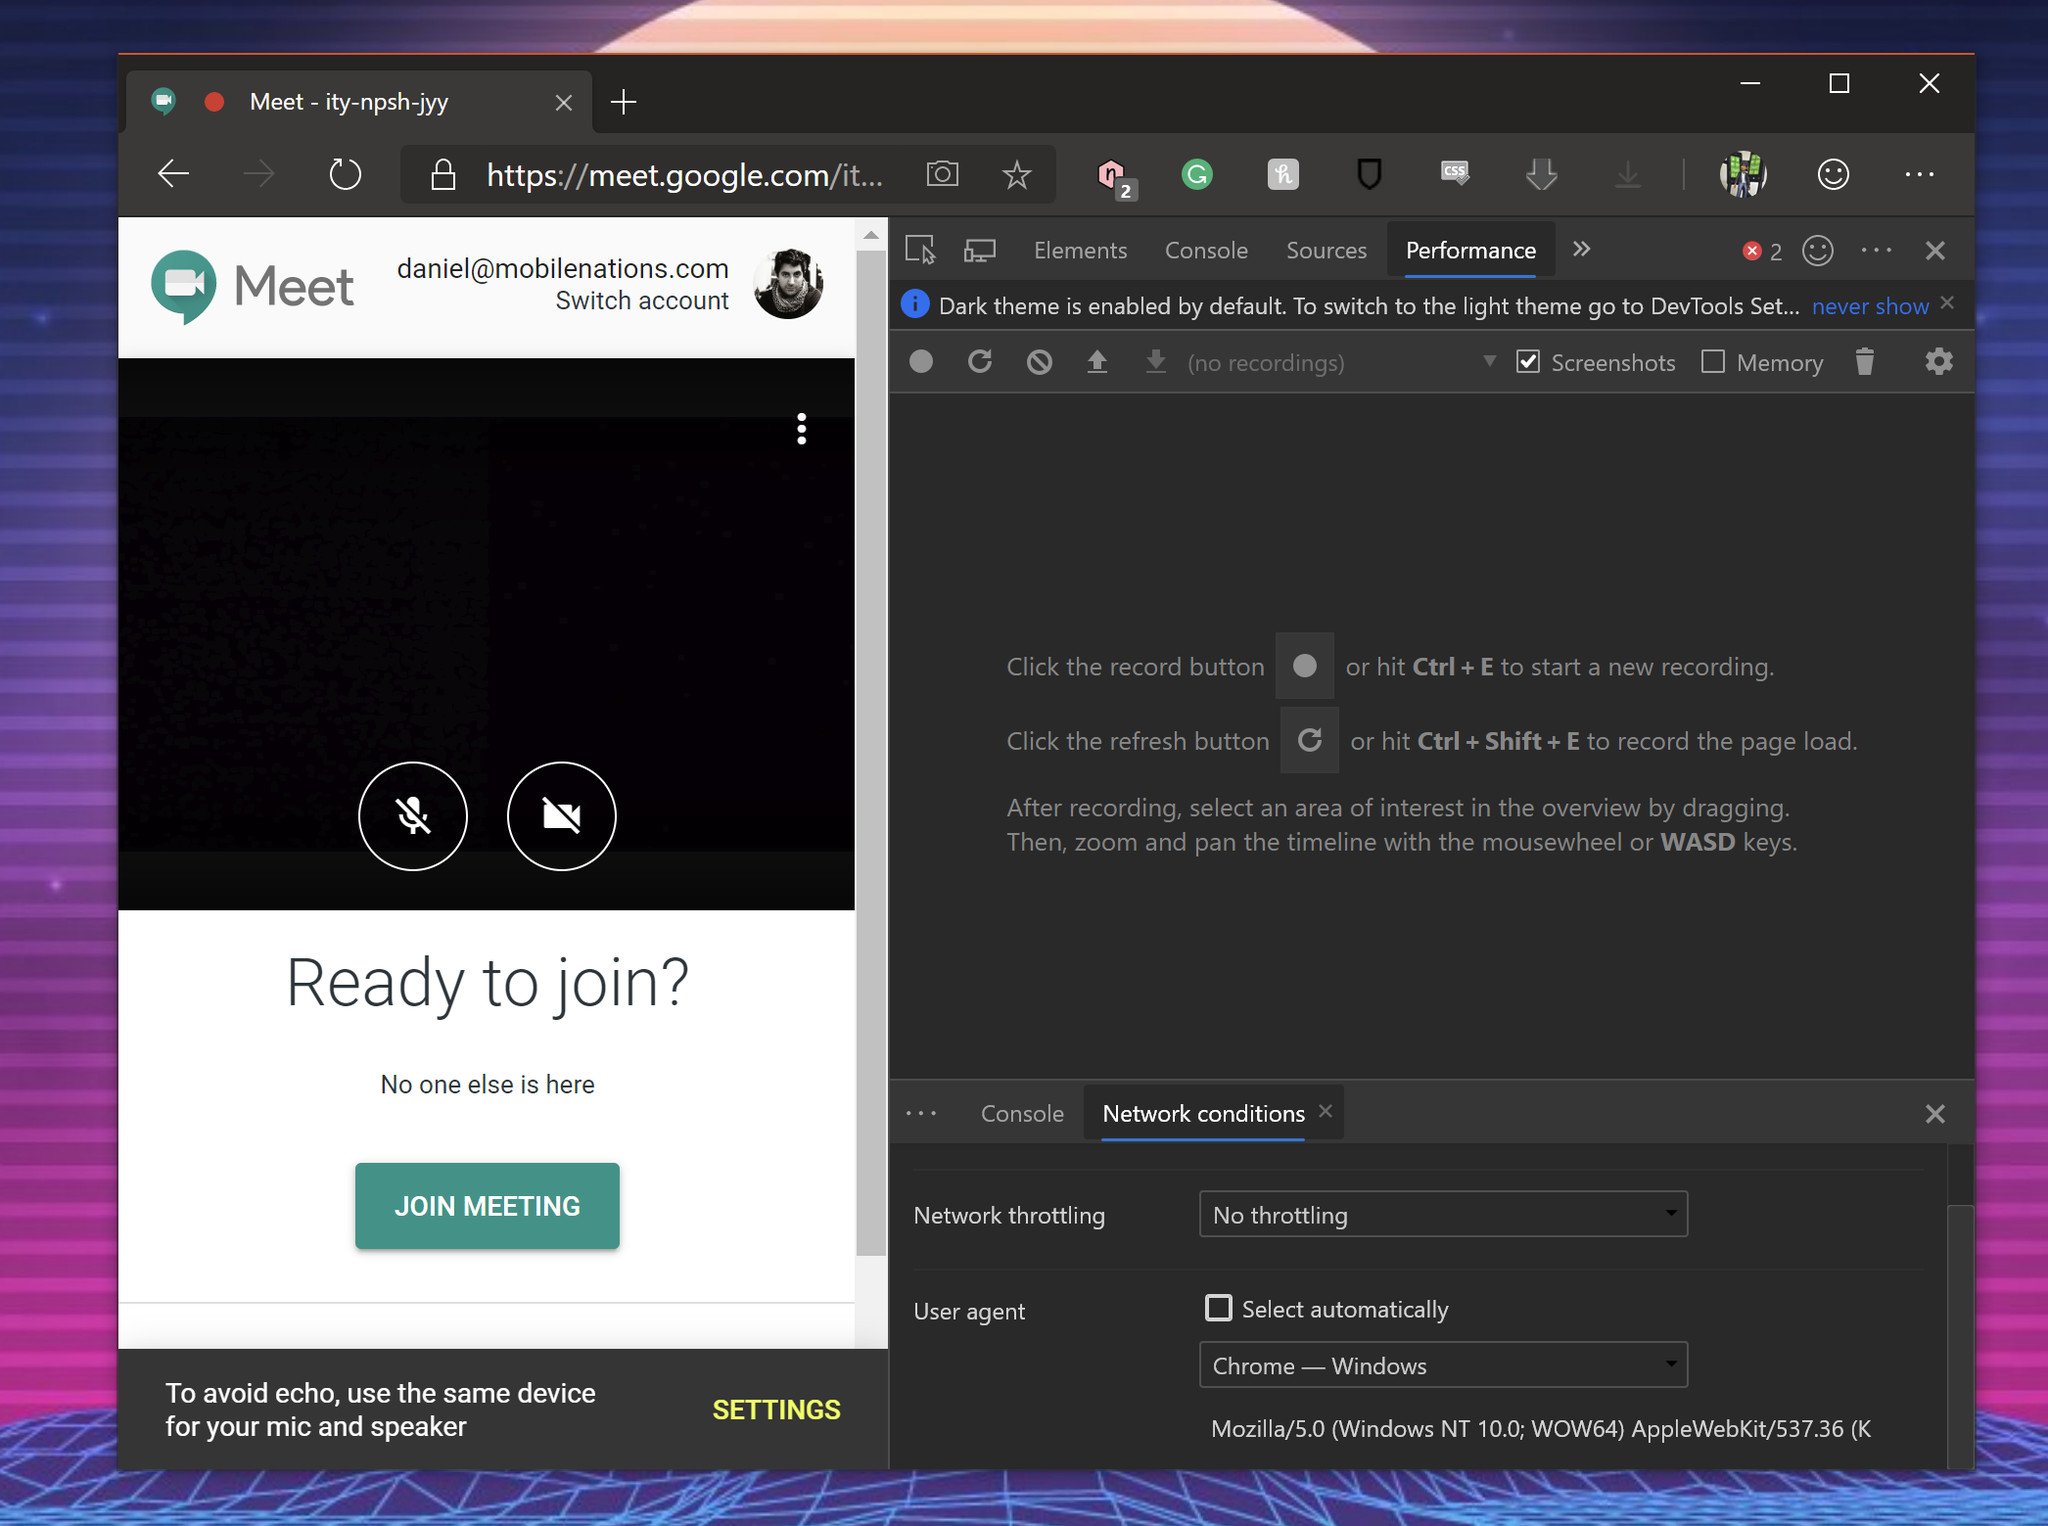Toggle the Memory checkbox in Performance
The height and width of the screenshot is (1526, 2048).
tap(1711, 361)
